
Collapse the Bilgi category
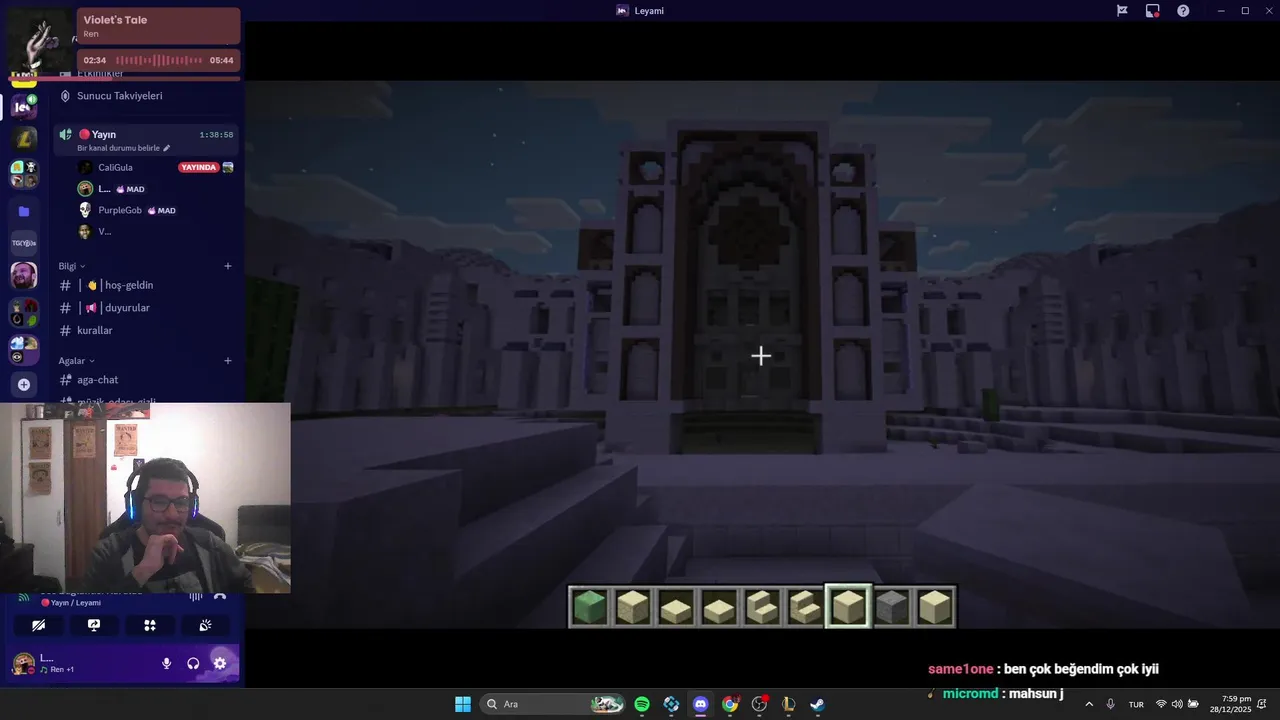(x=72, y=266)
